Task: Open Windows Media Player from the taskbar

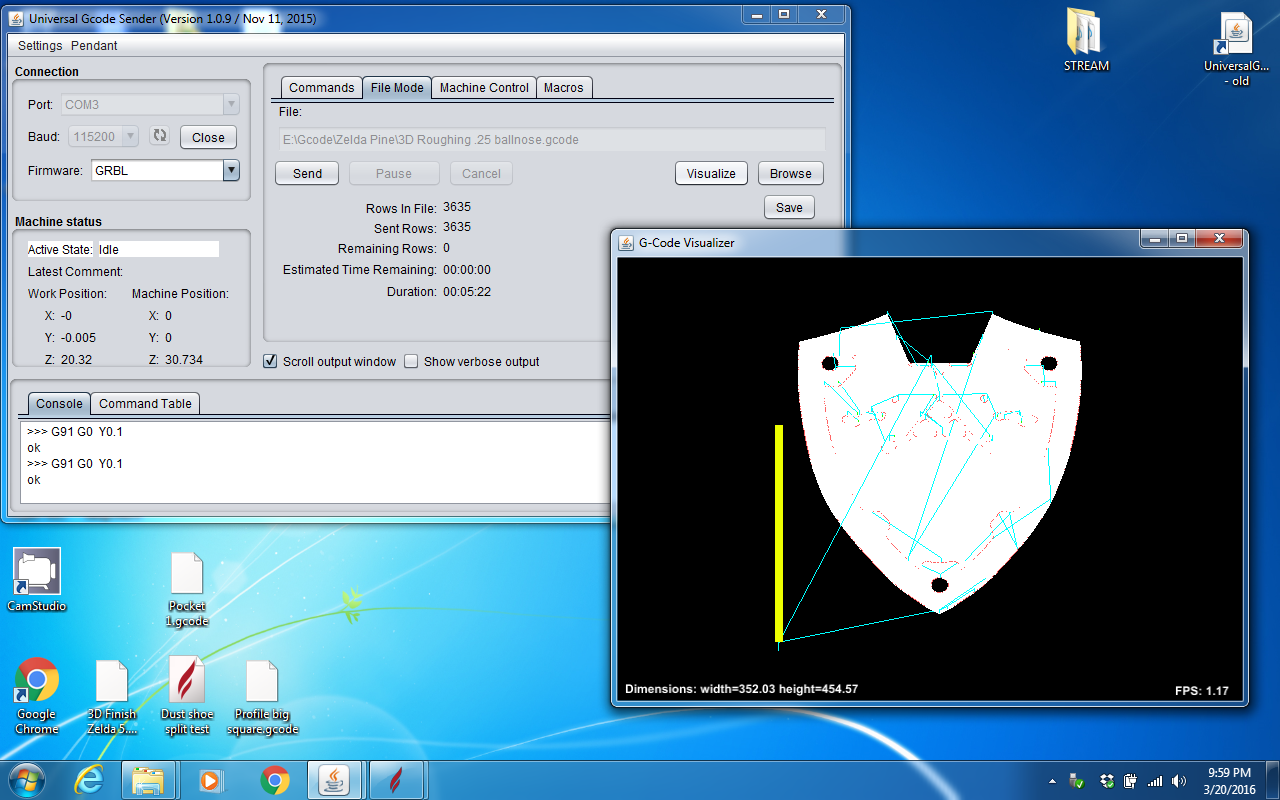Action: [x=210, y=780]
